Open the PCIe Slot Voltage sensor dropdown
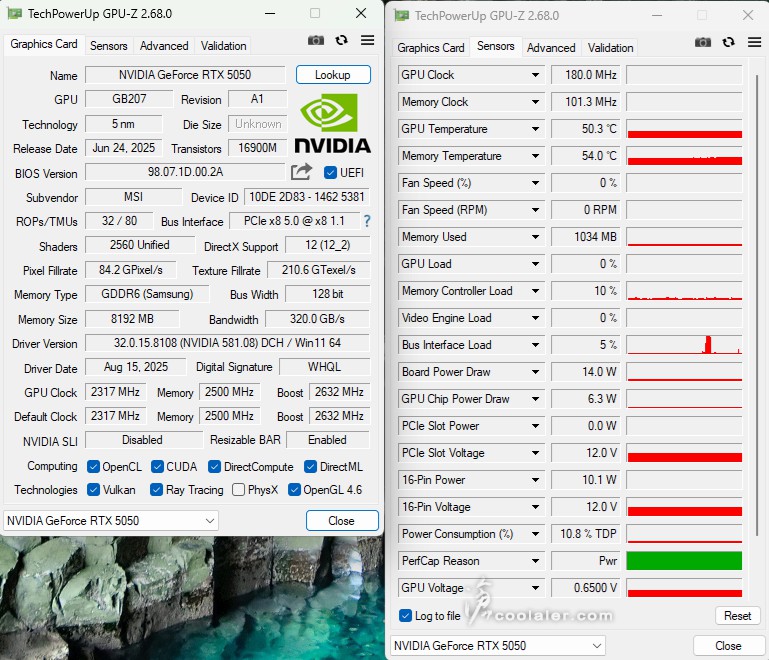Screen dimensions: 769x660 point(535,453)
